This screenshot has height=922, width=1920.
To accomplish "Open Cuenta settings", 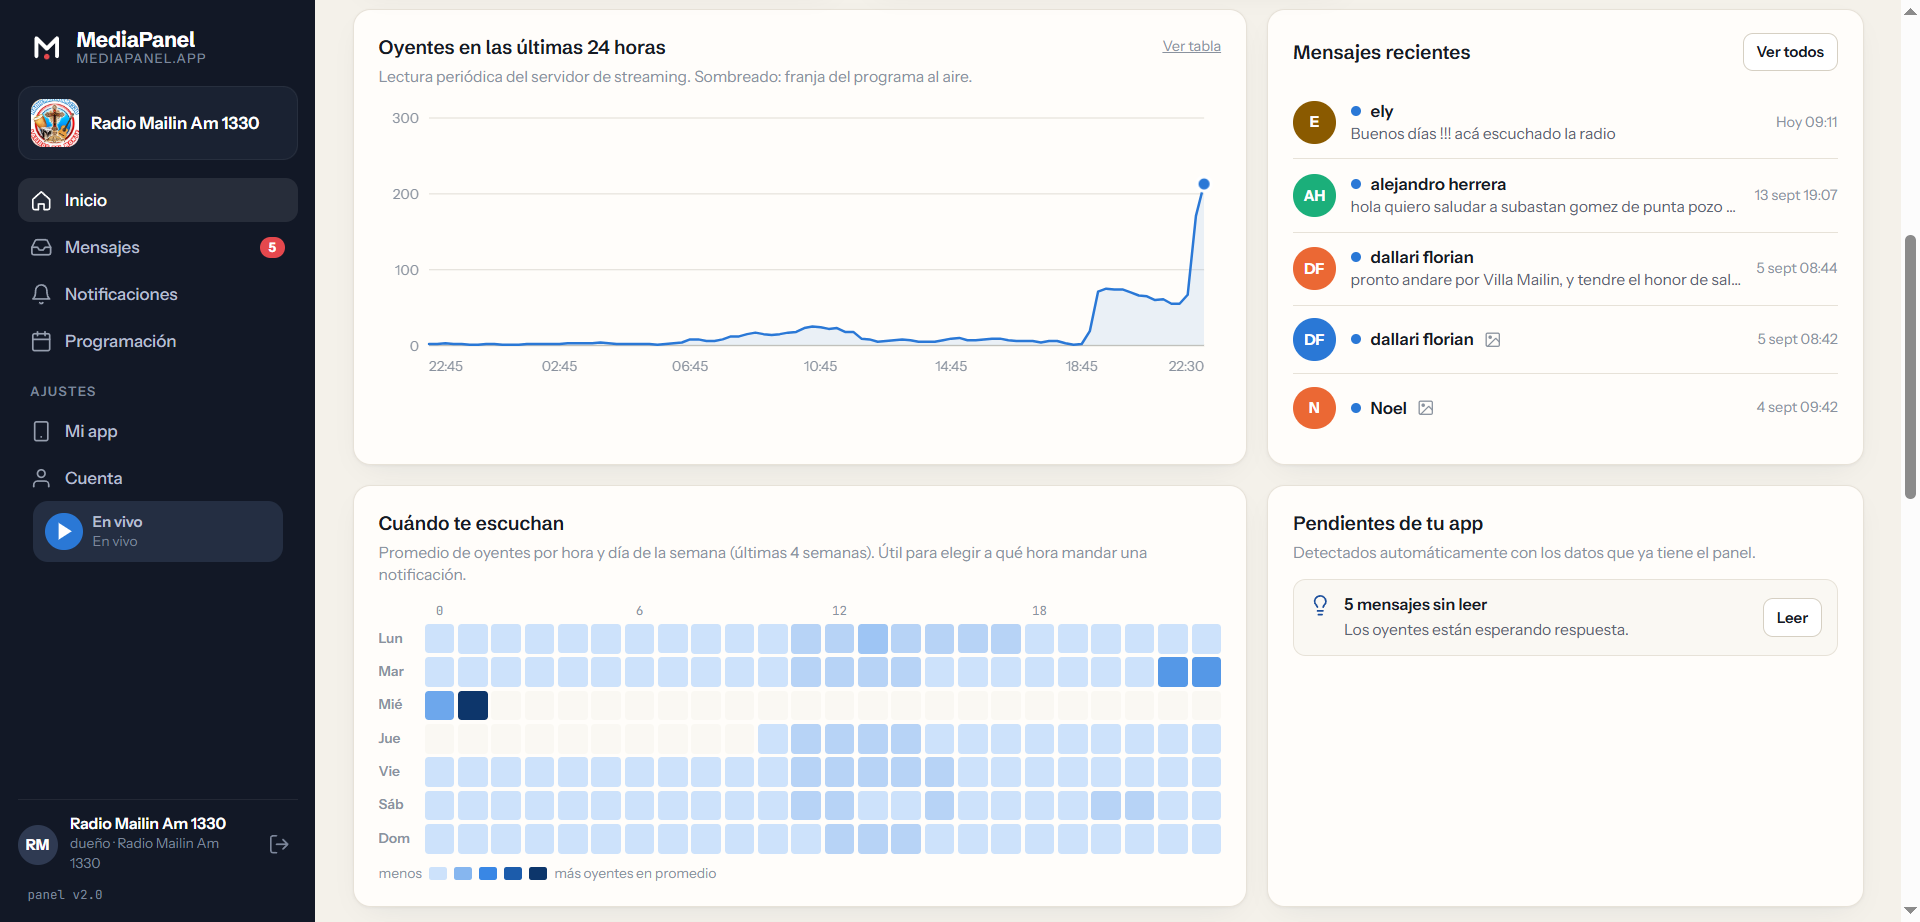I will (158, 478).
